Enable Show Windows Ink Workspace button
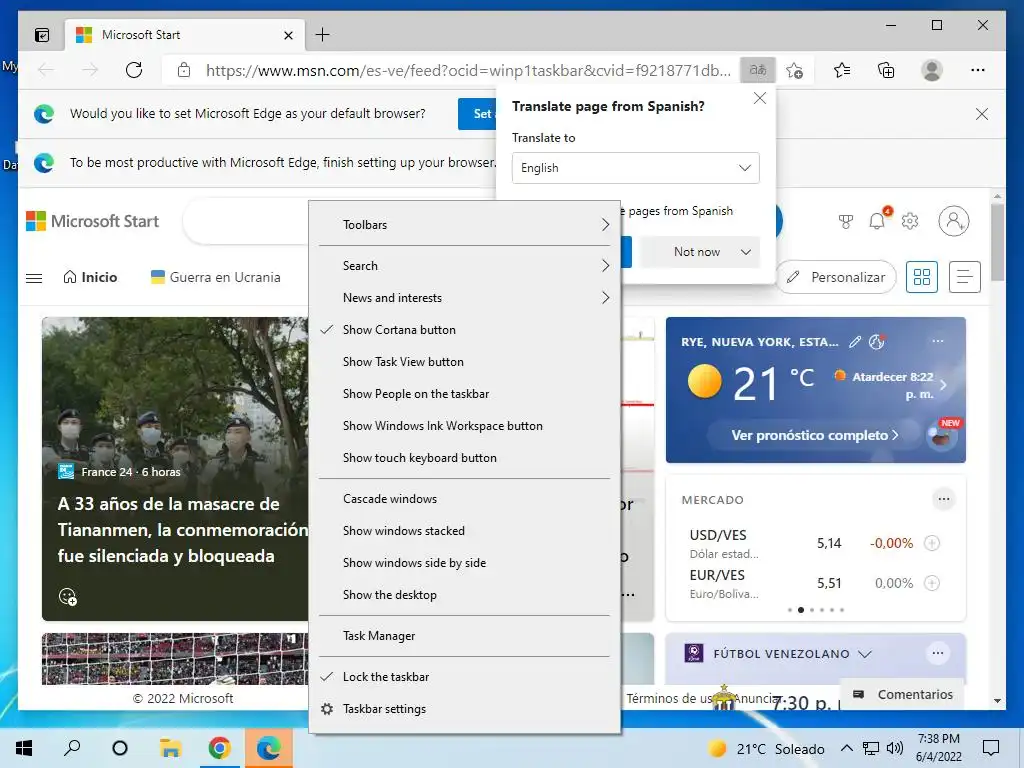This screenshot has width=1024, height=768. [x=464, y=426]
